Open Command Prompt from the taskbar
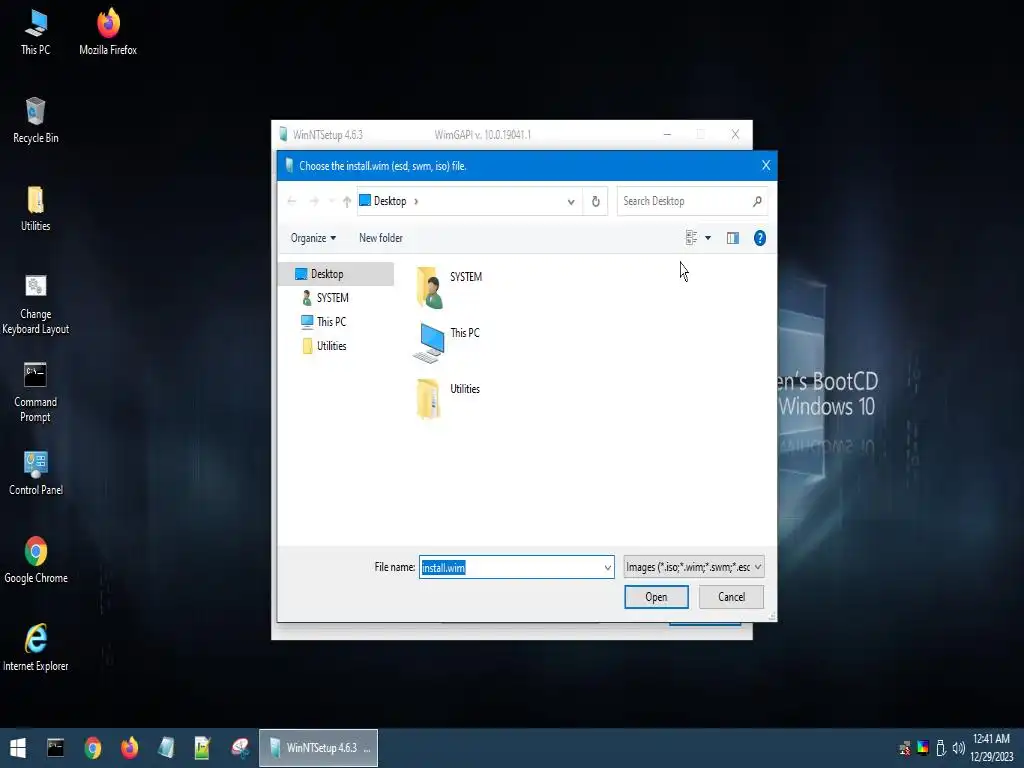The width and height of the screenshot is (1024, 768). click(56, 748)
